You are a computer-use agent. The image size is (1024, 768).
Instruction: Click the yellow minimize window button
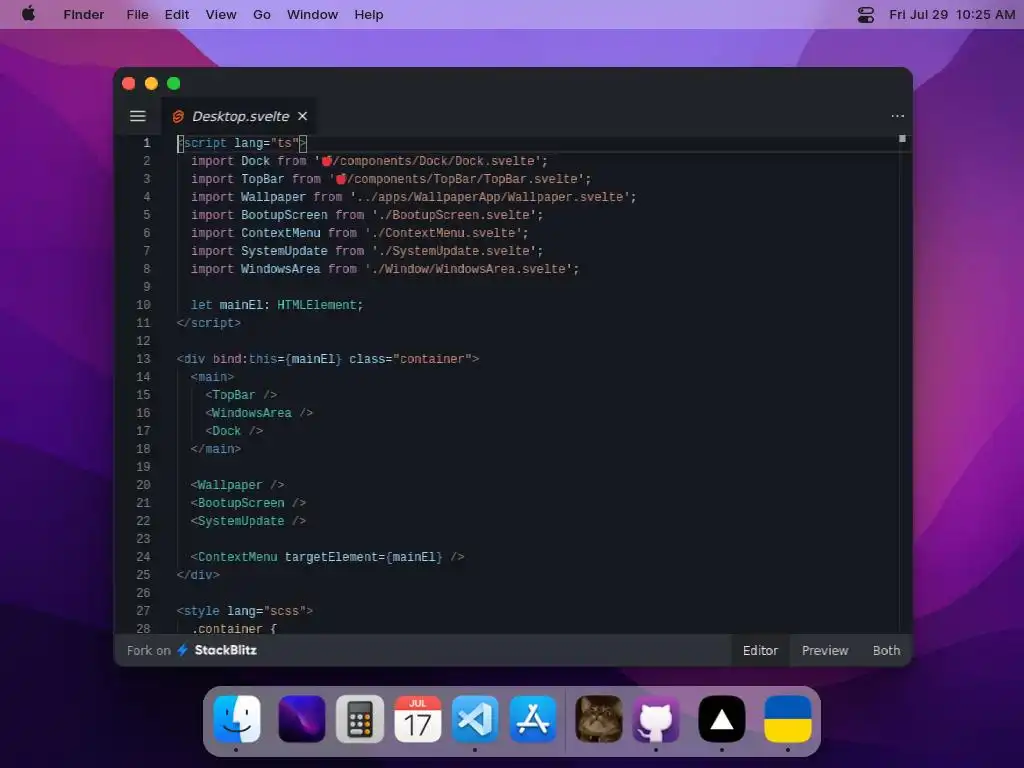pyautogui.click(x=151, y=84)
